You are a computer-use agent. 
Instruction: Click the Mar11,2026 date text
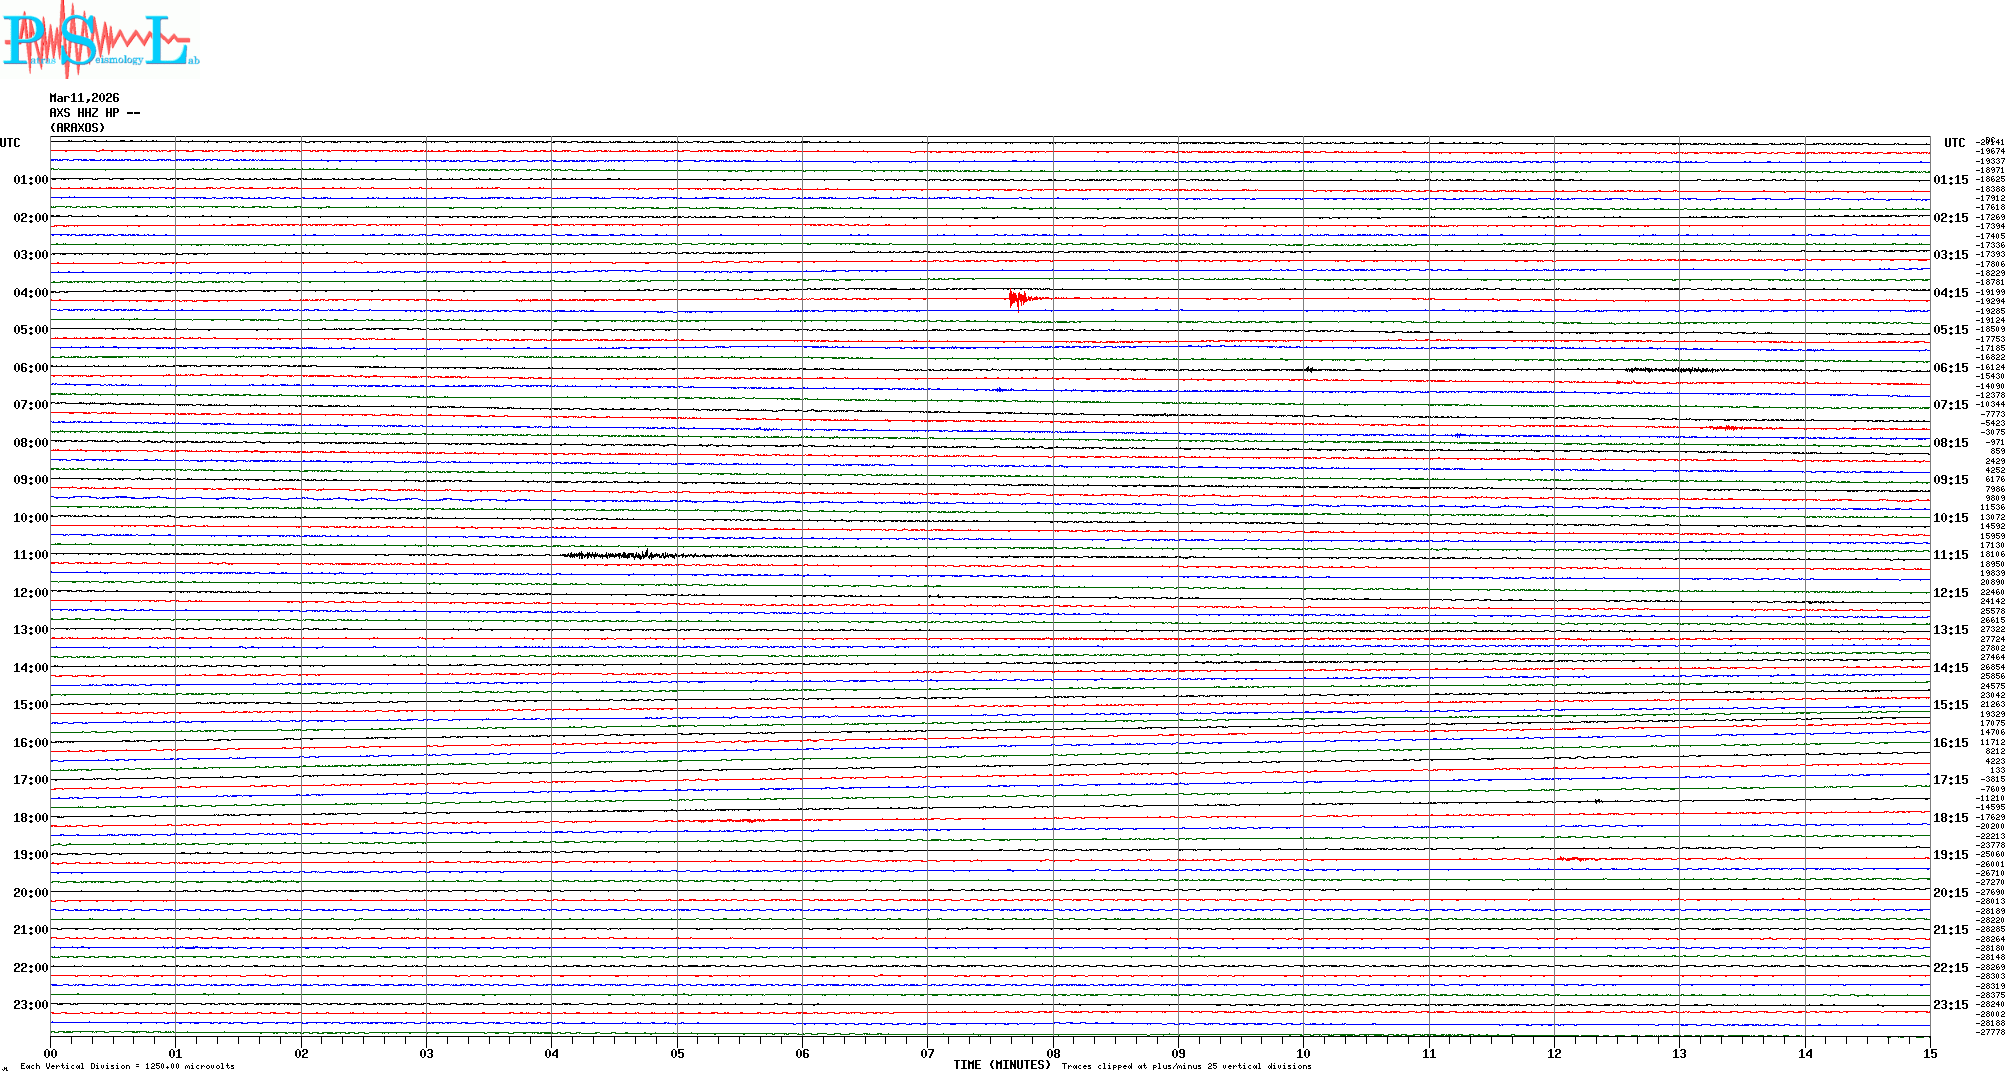click(x=84, y=98)
